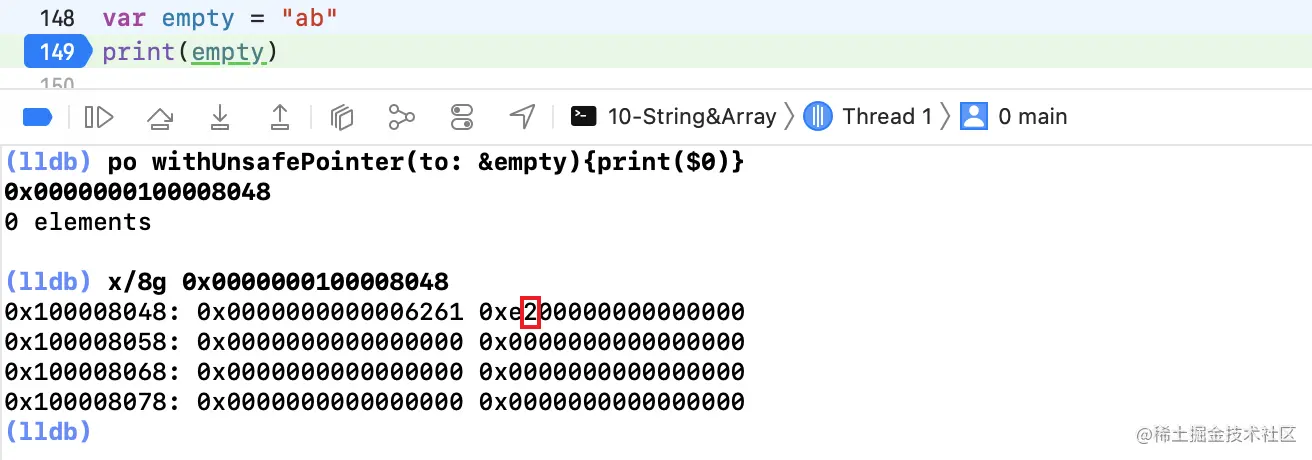
Task: Open Debug Memory Graph icon
Action: point(401,117)
